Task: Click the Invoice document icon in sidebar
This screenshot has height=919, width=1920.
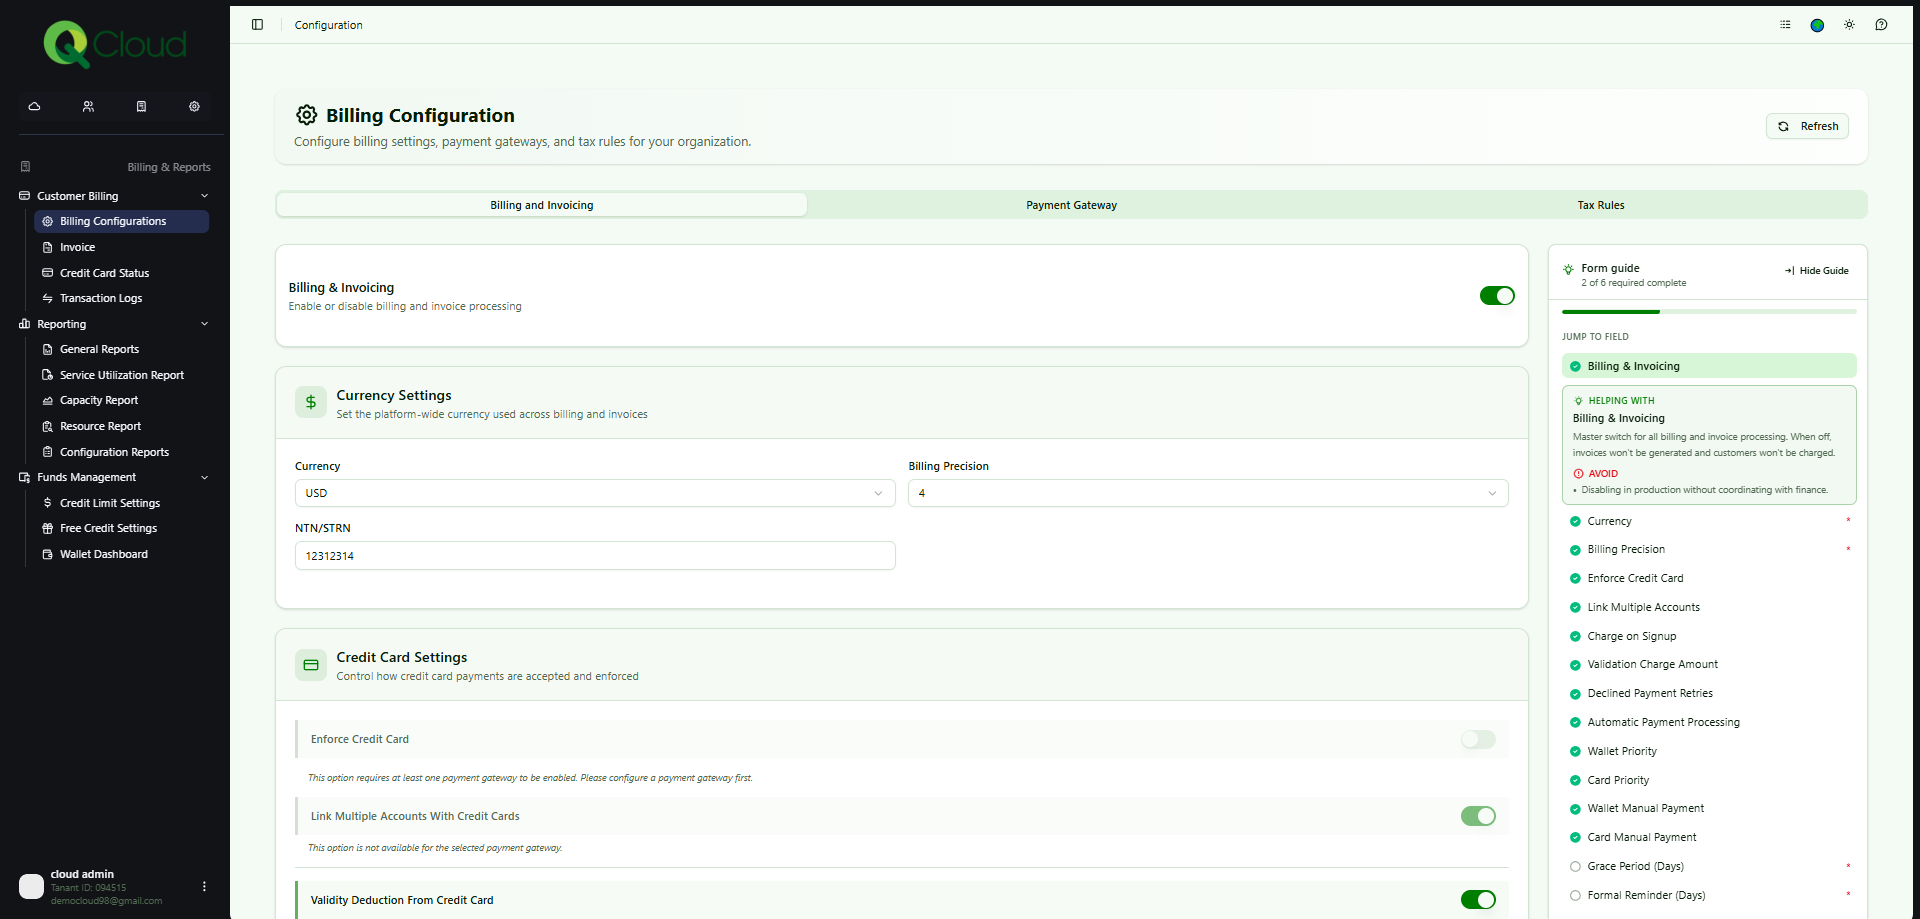Action: (x=47, y=247)
